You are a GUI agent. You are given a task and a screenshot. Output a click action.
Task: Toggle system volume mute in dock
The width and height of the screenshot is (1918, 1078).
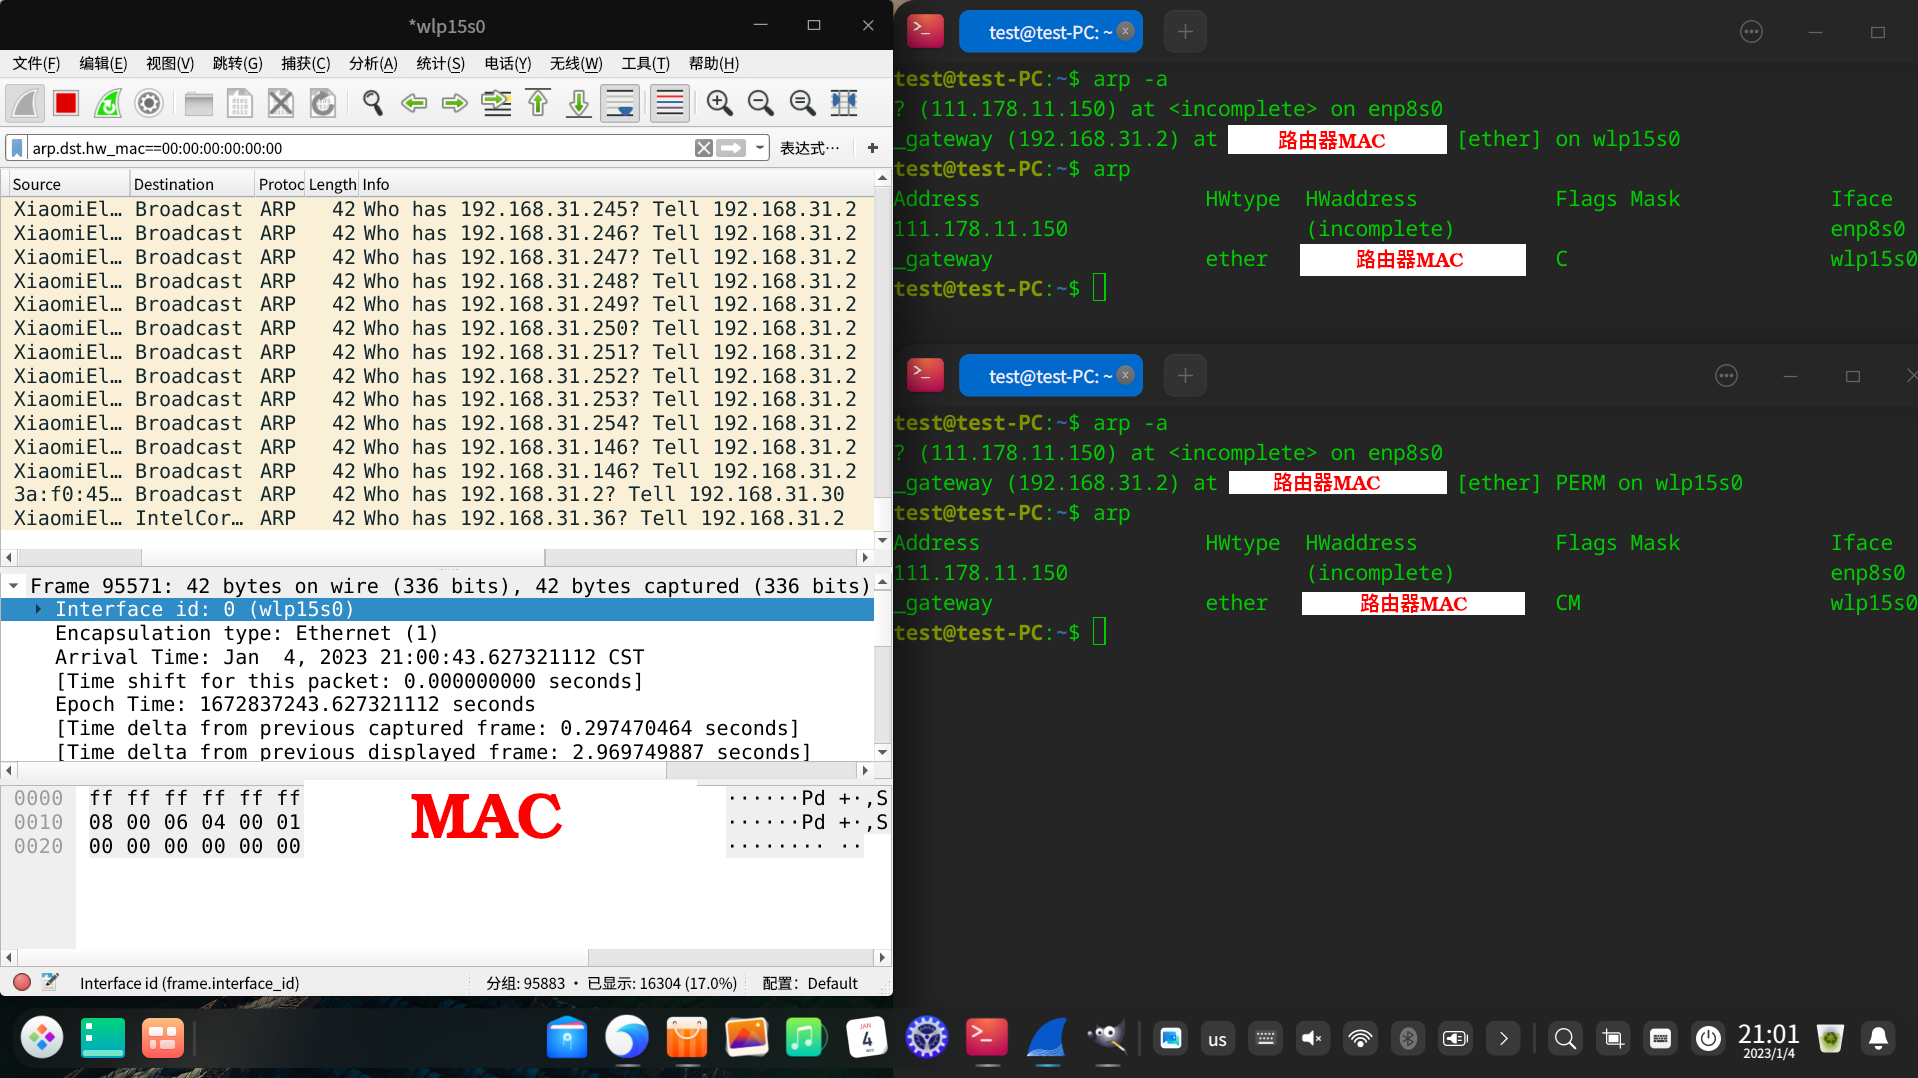[1311, 1039]
